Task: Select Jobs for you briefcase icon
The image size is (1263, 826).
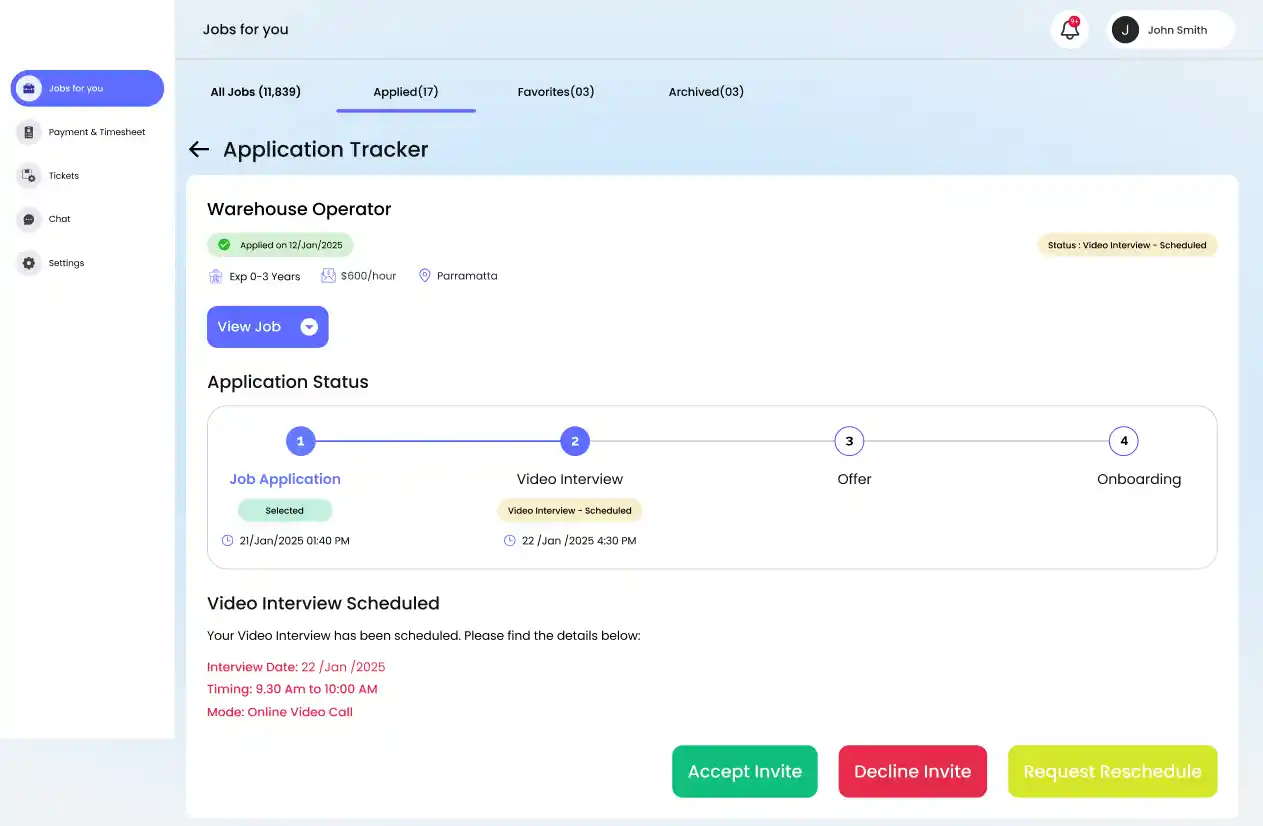Action: click(x=29, y=88)
